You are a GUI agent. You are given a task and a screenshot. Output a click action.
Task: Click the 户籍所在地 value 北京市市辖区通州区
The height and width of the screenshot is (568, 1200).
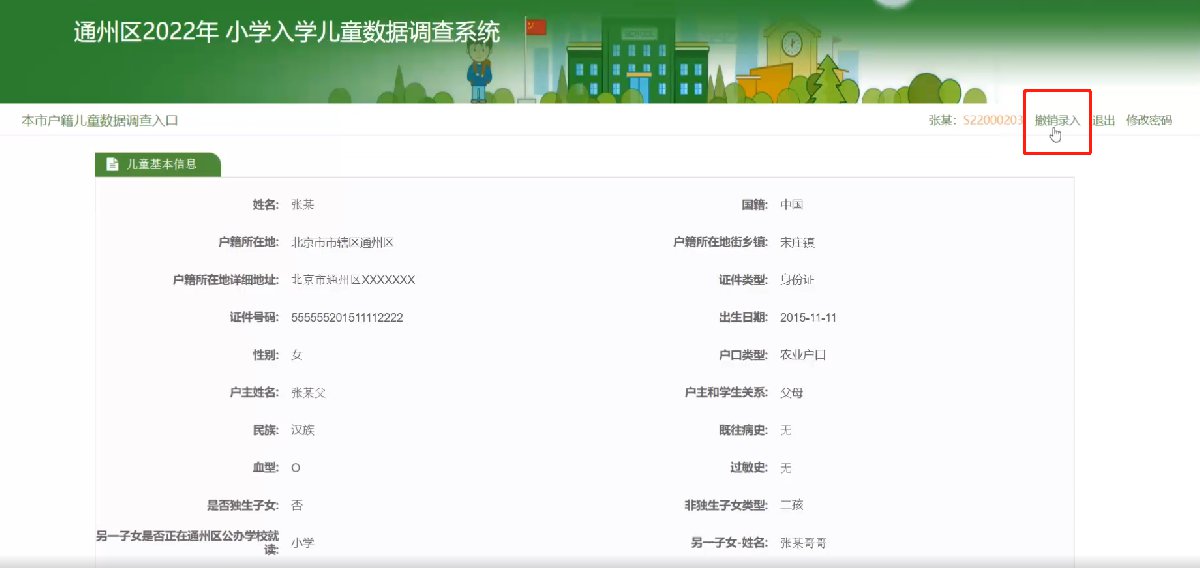coord(343,243)
